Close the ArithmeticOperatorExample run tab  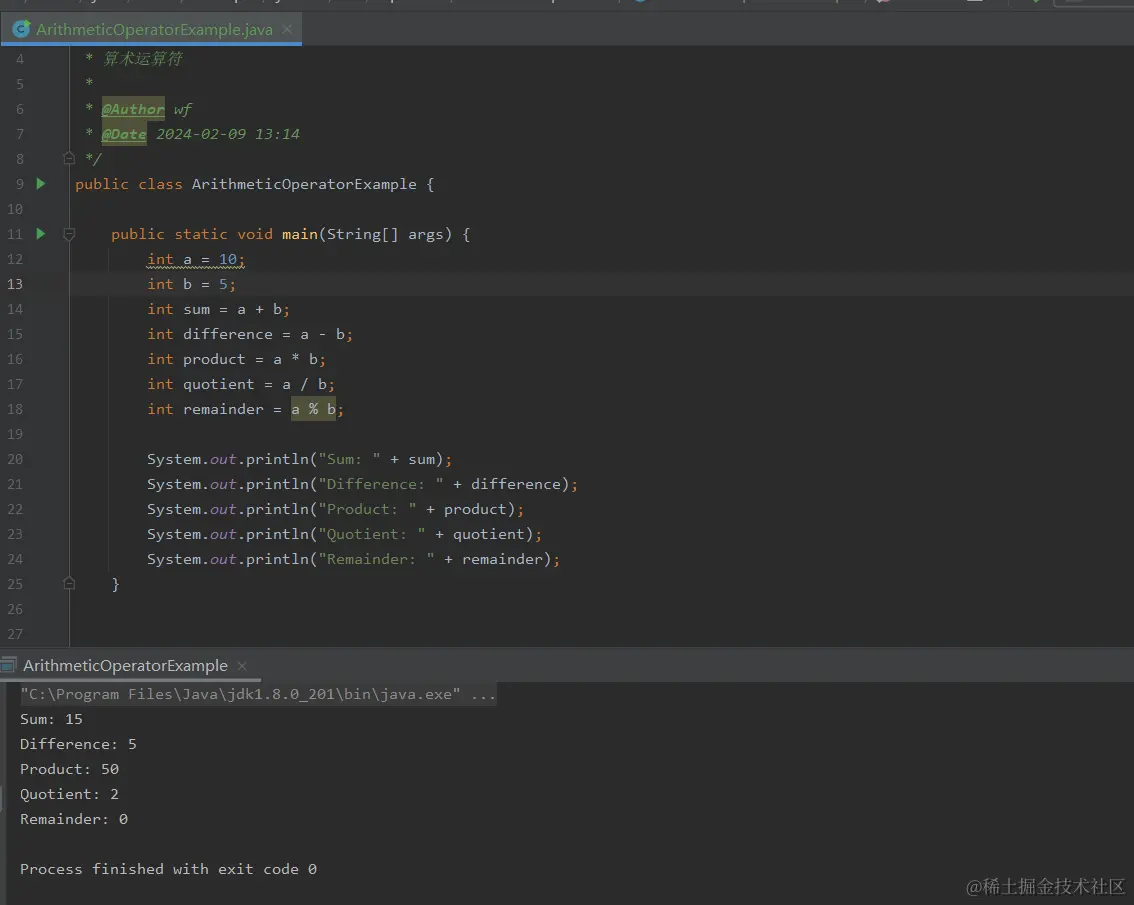pyautogui.click(x=242, y=666)
